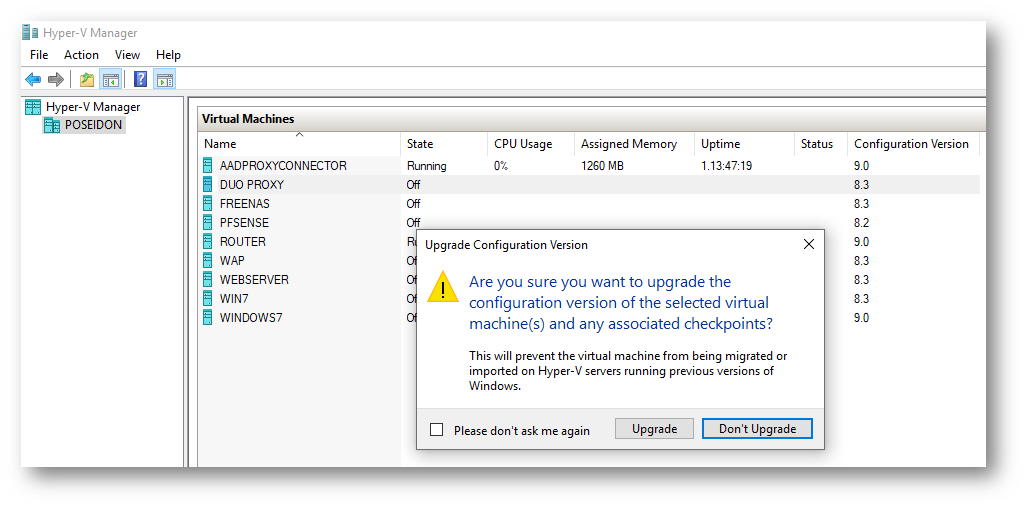This screenshot has height=509, width=1028.
Task: Click the FREENAS virtual machine icon
Action: (208, 204)
